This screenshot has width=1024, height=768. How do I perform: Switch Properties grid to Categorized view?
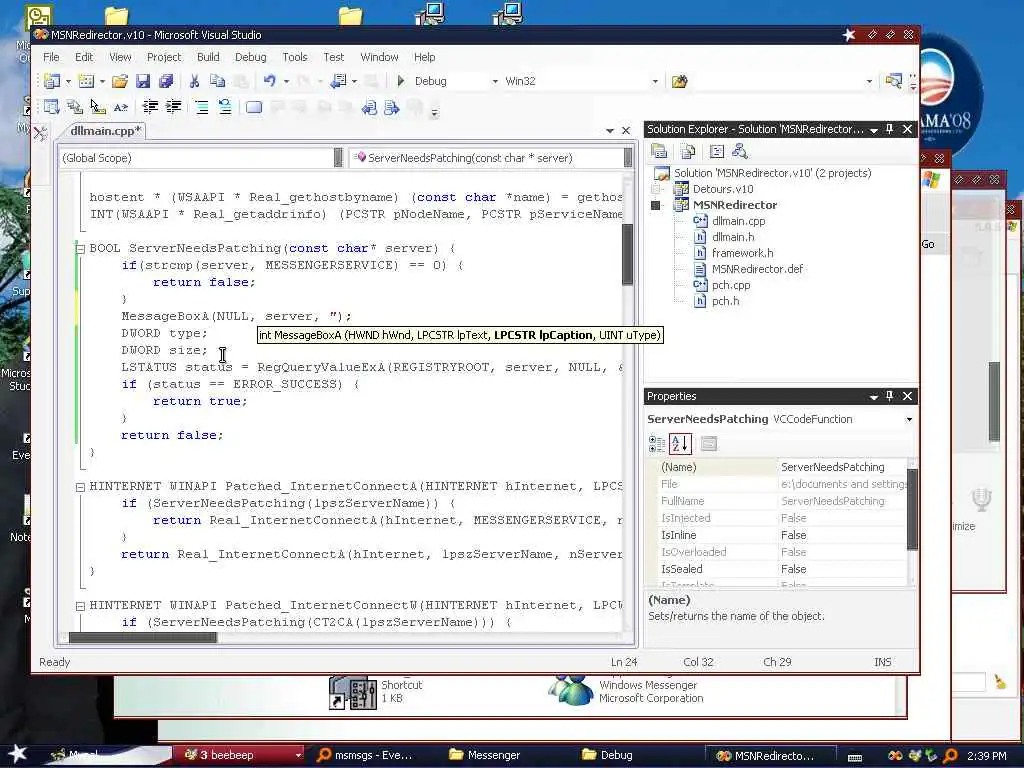656,444
